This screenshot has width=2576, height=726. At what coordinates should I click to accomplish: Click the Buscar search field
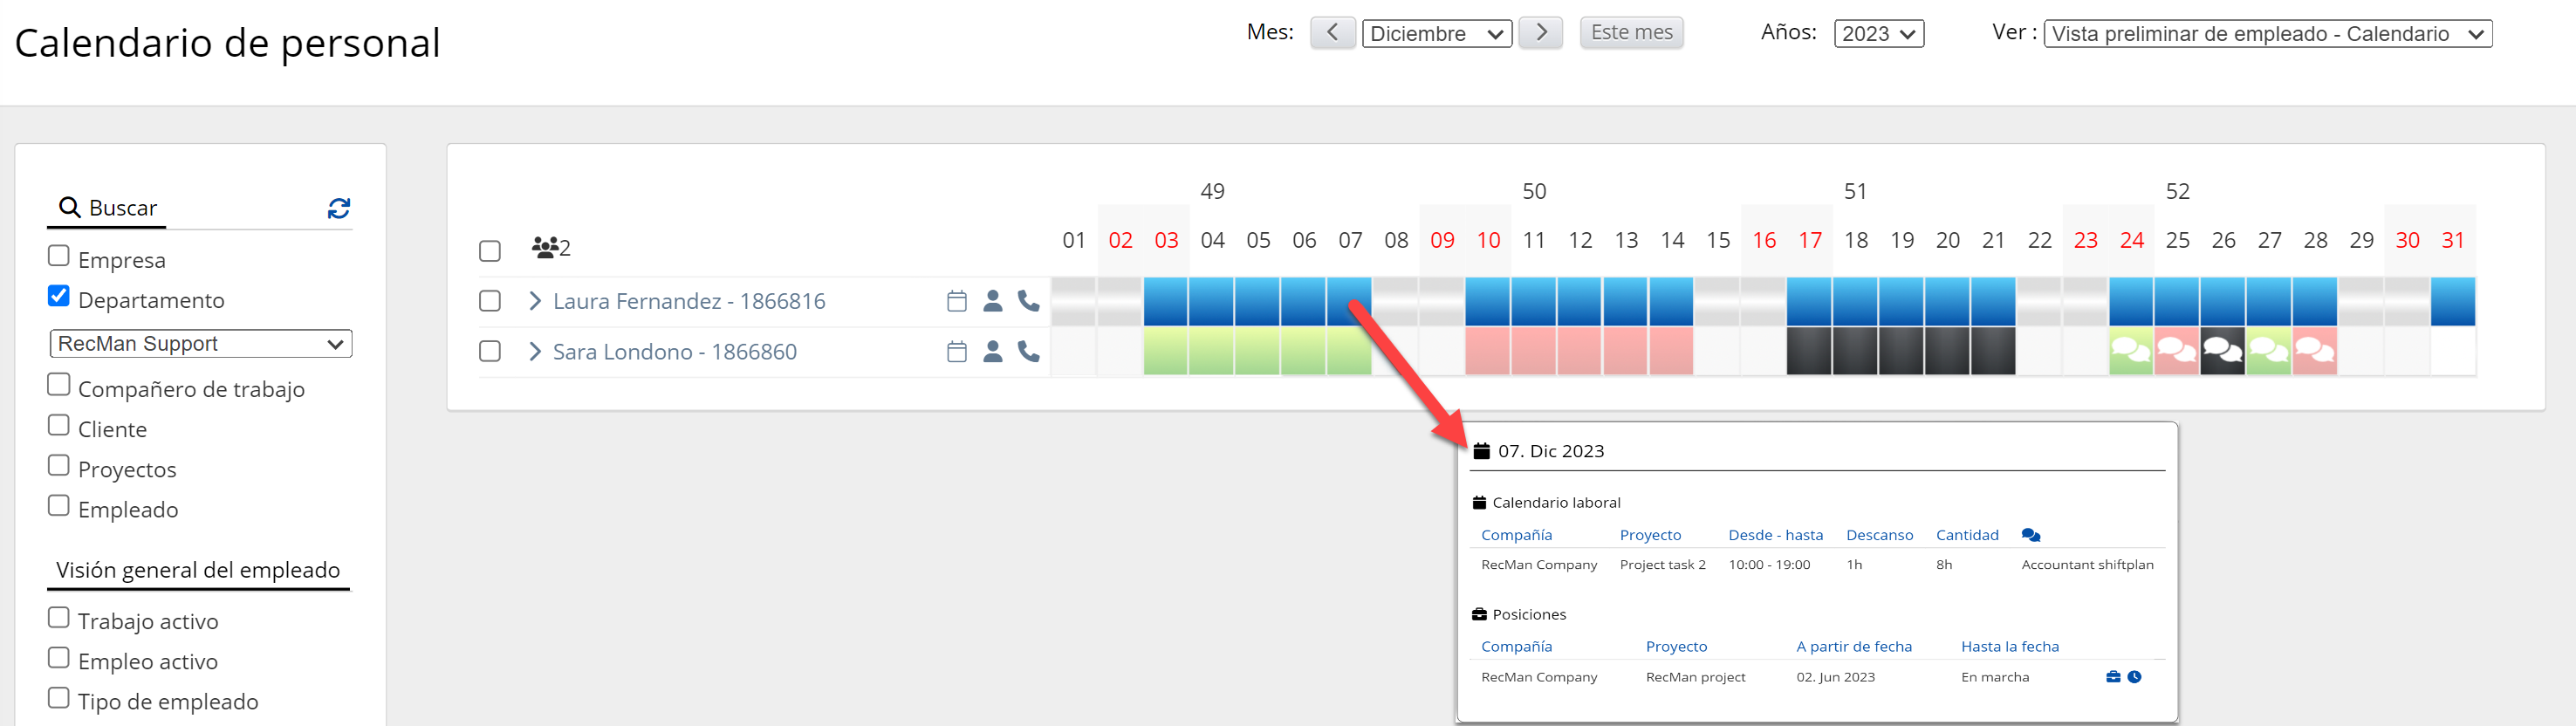click(x=190, y=208)
